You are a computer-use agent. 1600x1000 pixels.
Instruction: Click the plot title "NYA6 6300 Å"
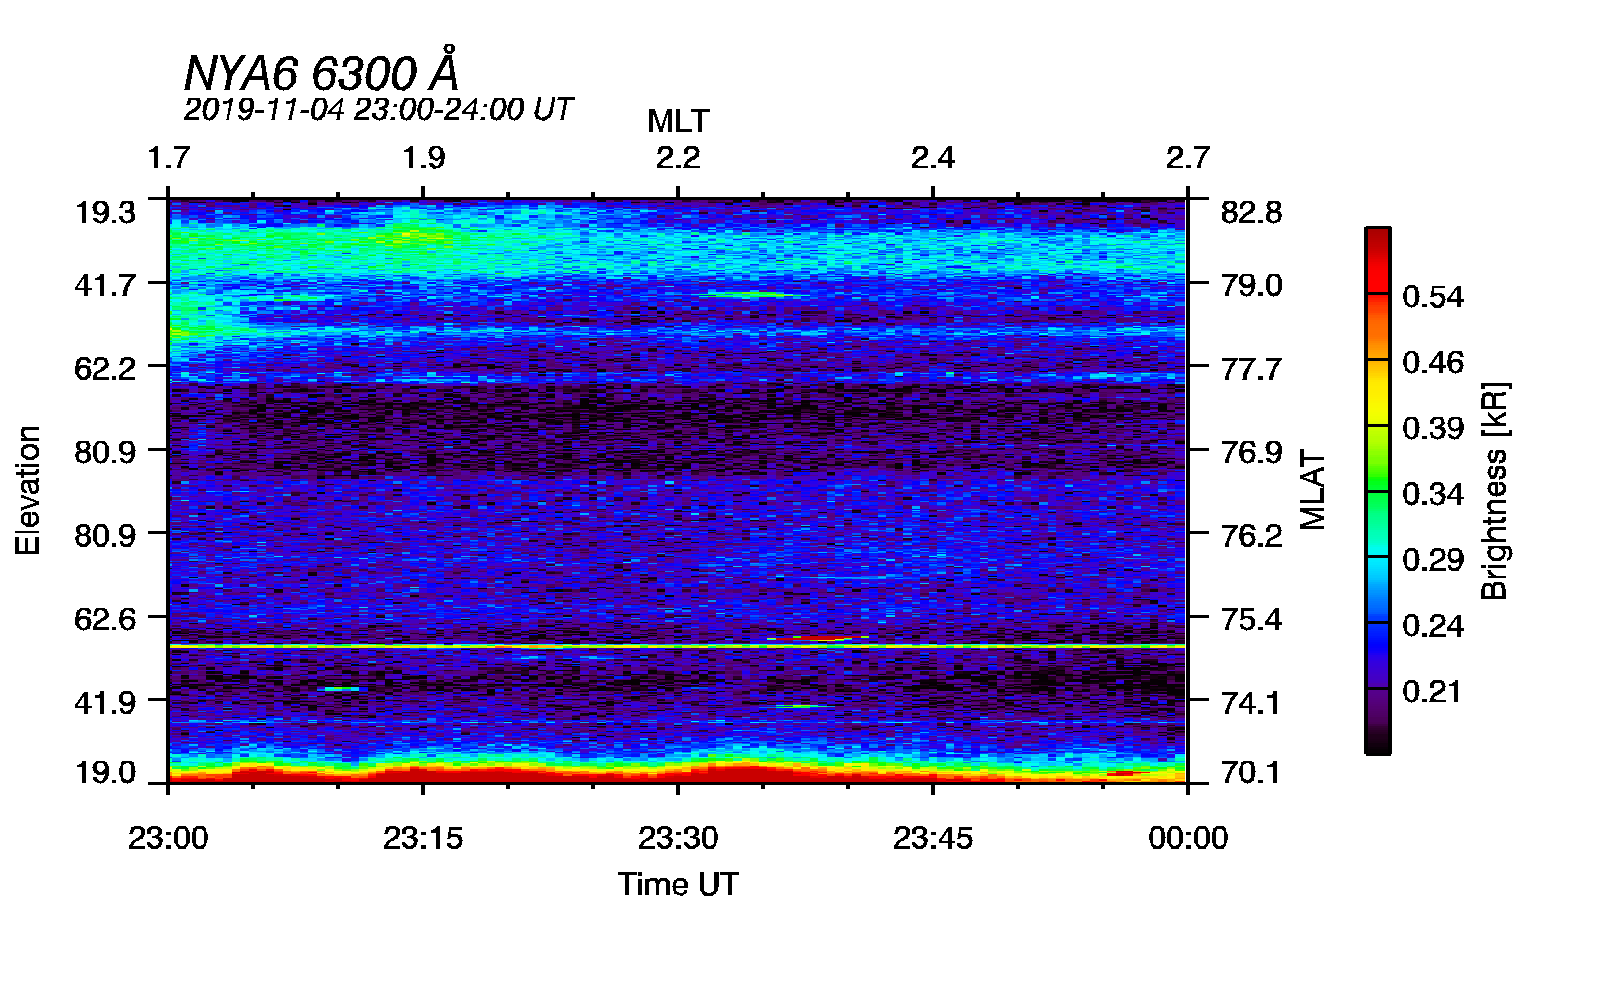pos(321,71)
